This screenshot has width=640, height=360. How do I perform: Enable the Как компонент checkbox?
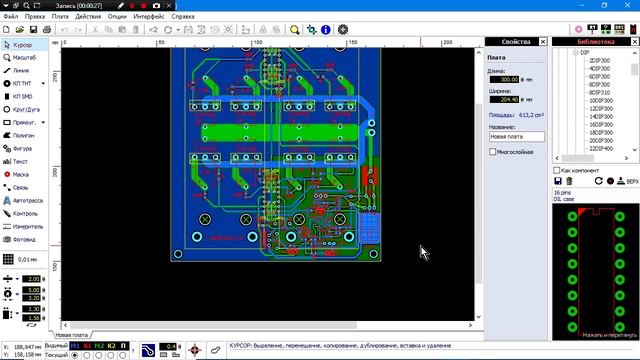(x=556, y=170)
